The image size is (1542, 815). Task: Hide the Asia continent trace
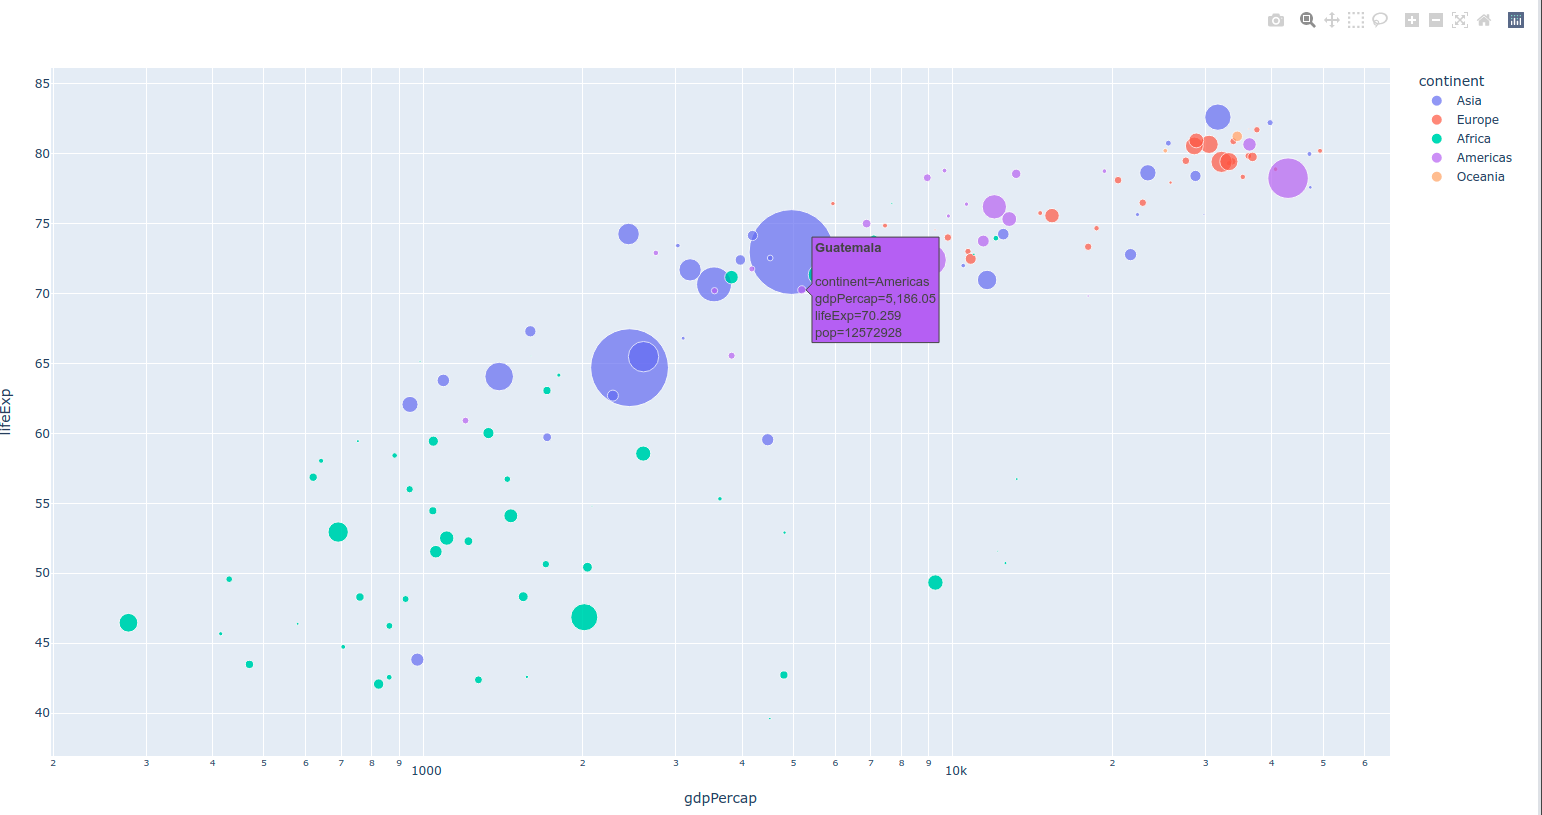(x=1469, y=100)
